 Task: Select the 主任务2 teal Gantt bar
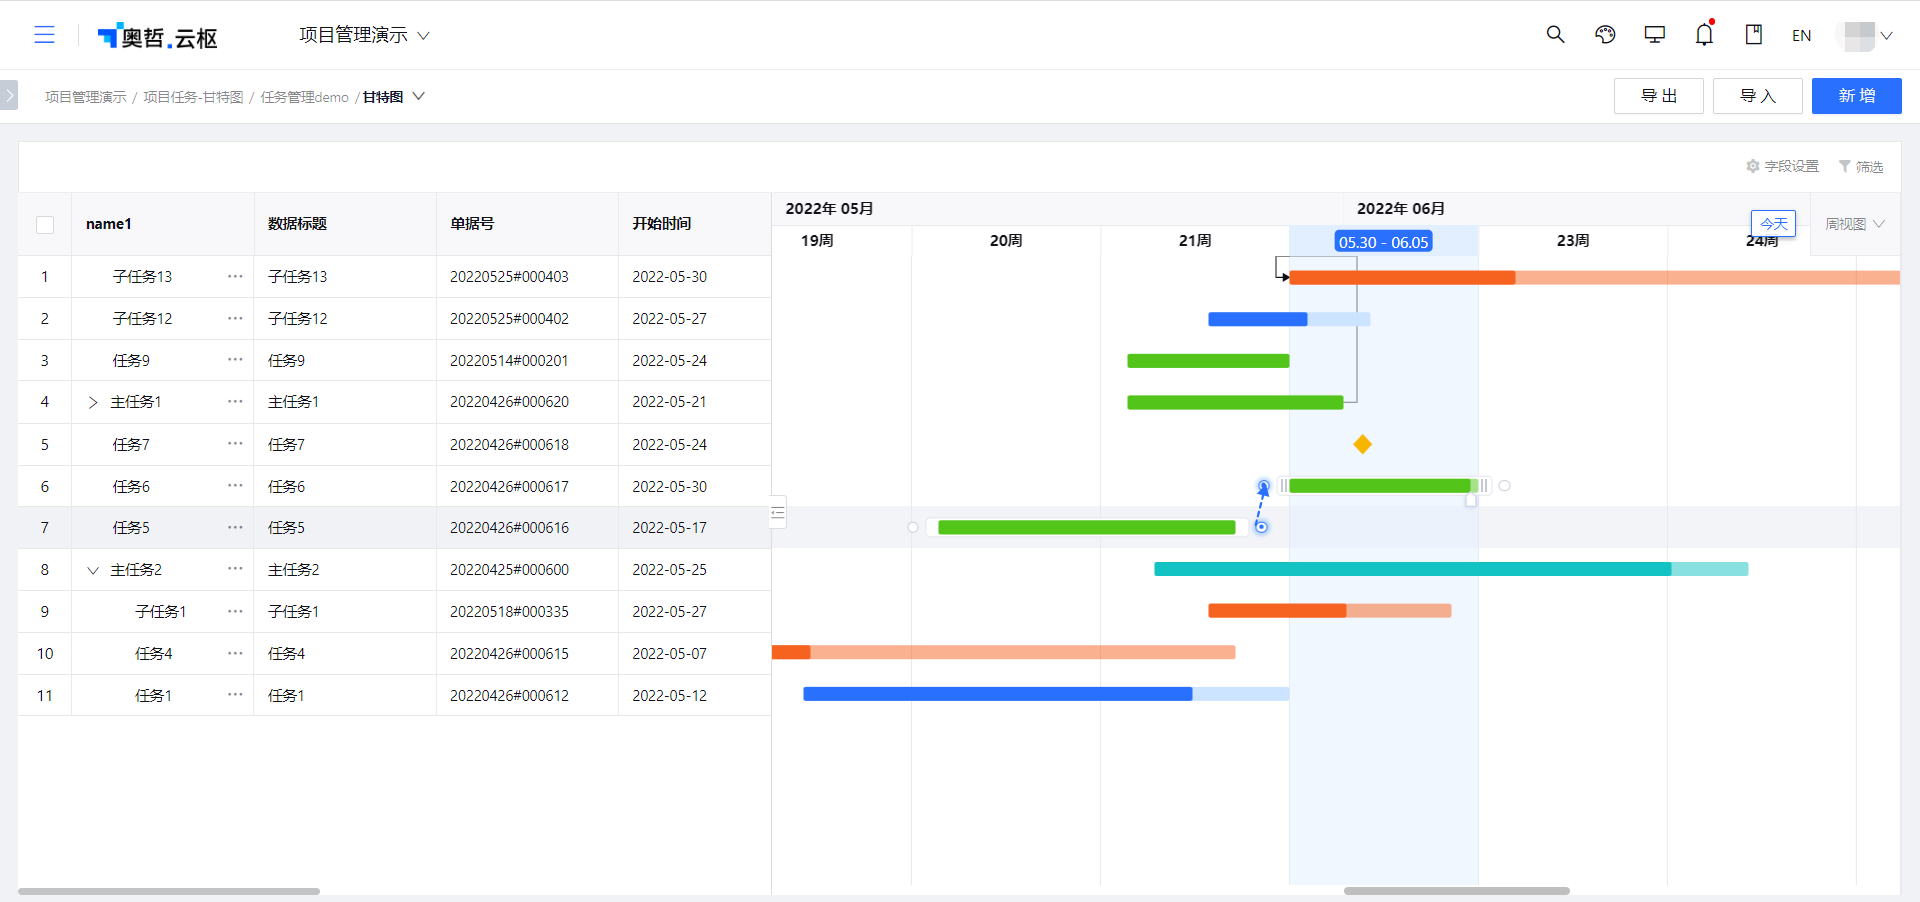[1451, 569]
